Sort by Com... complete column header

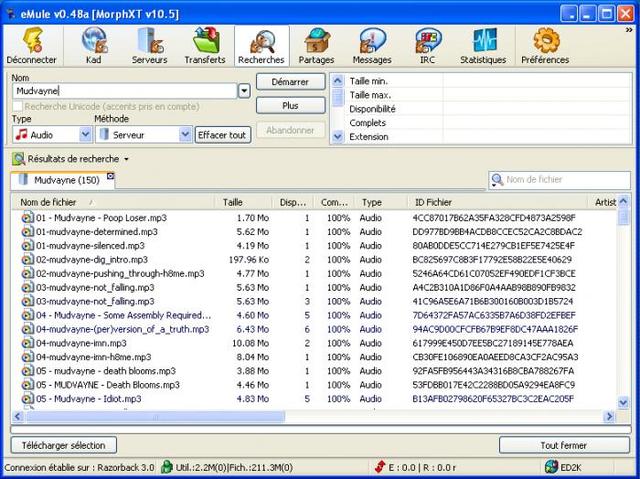click(334, 202)
